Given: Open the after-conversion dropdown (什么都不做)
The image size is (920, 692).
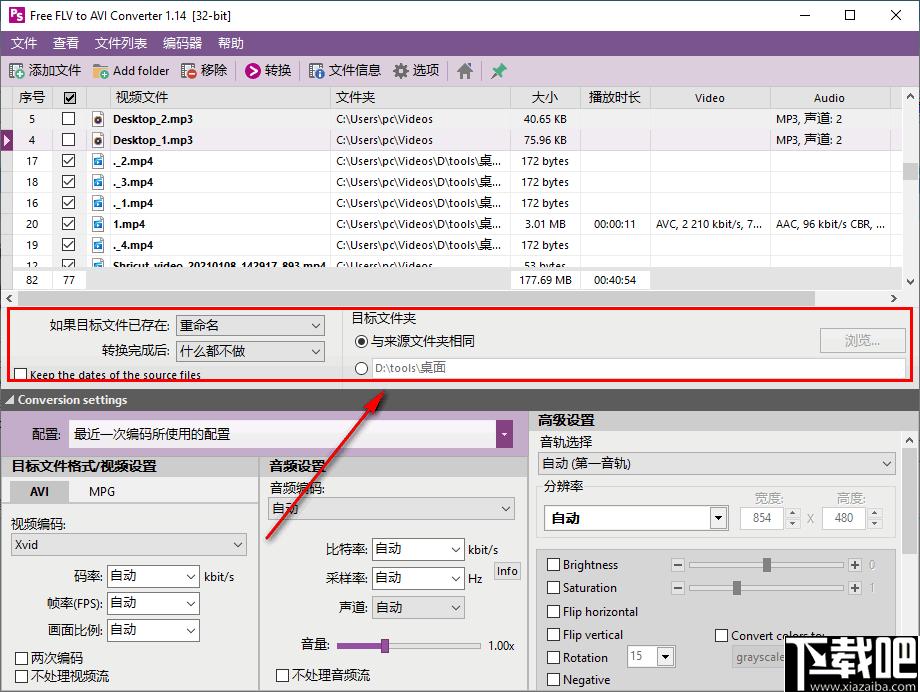Looking at the screenshot, I should tap(250, 351).
